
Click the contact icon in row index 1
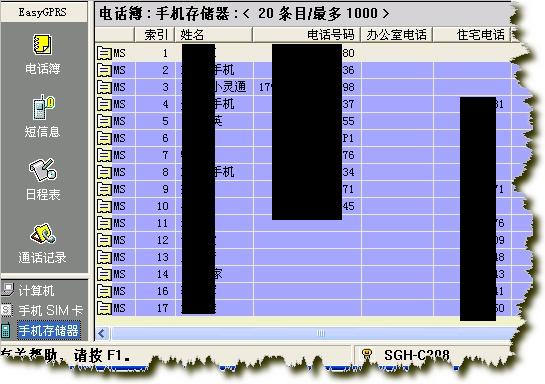click(104, 53)
